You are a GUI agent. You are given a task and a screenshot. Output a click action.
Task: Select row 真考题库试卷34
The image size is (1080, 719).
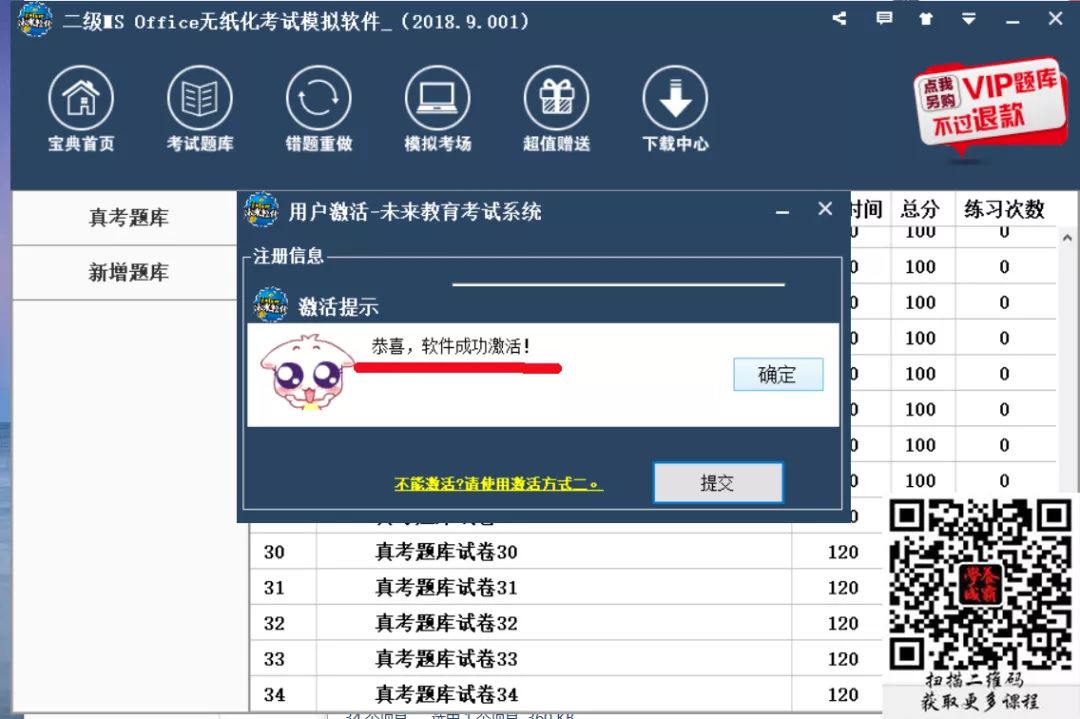565,694
